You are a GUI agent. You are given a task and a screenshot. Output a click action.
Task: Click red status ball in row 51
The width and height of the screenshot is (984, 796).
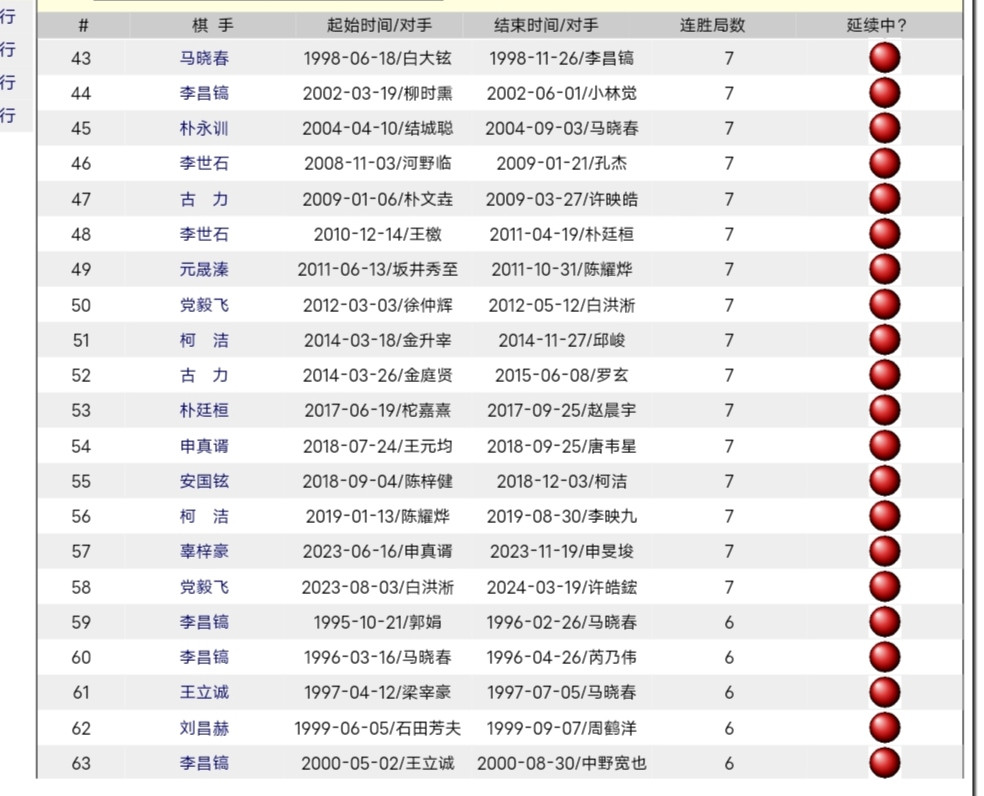885,340
